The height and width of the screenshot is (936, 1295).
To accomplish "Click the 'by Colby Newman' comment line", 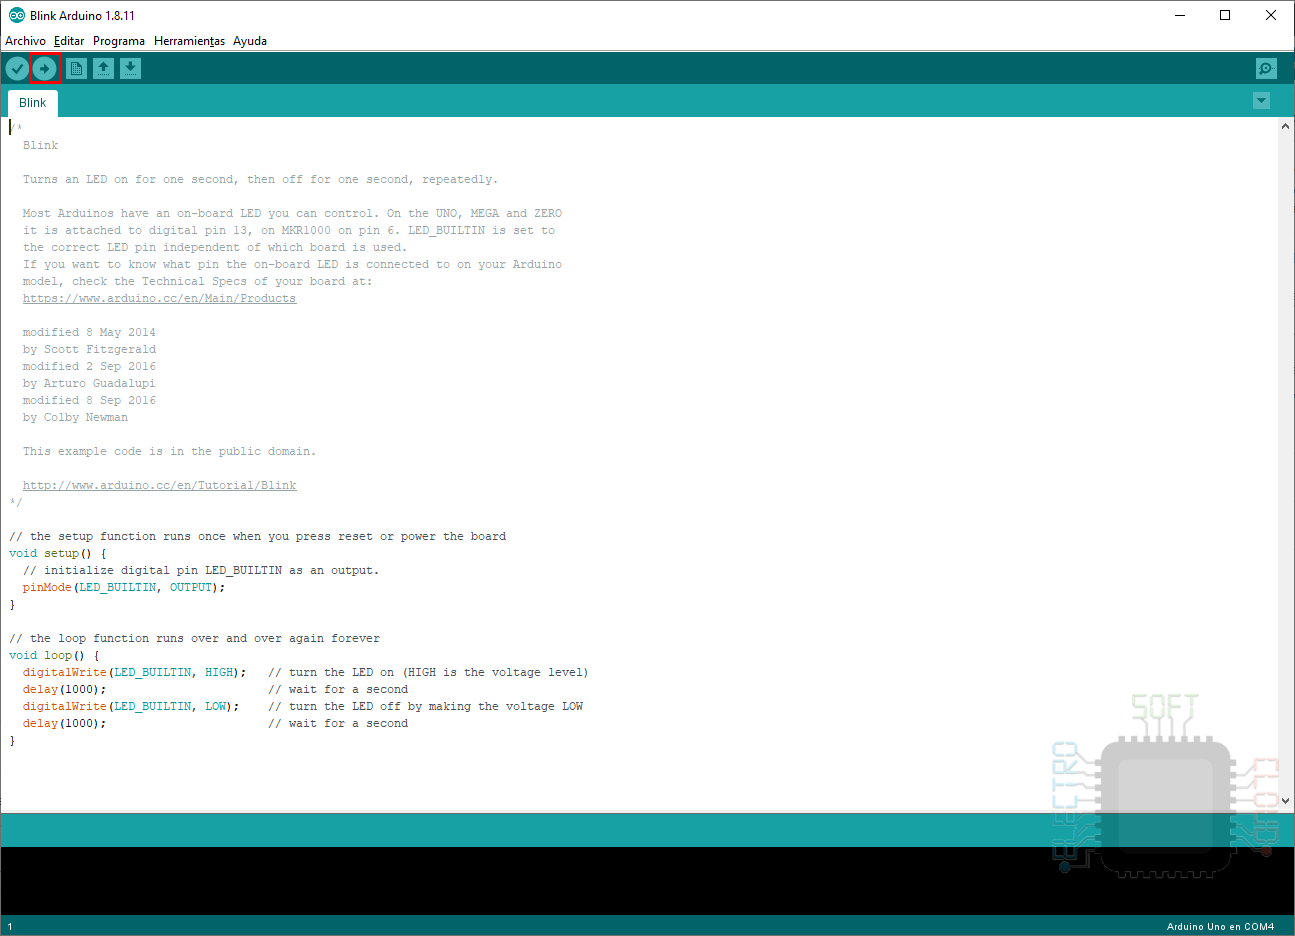I will click(75, 417).
